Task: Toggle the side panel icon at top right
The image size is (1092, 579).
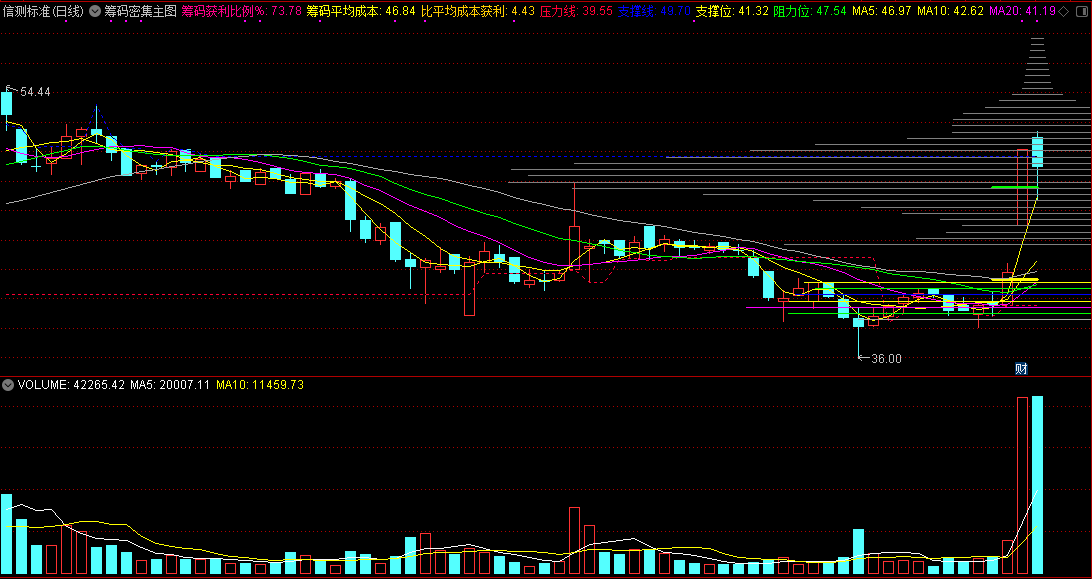Action: [x=1081, y=11]
